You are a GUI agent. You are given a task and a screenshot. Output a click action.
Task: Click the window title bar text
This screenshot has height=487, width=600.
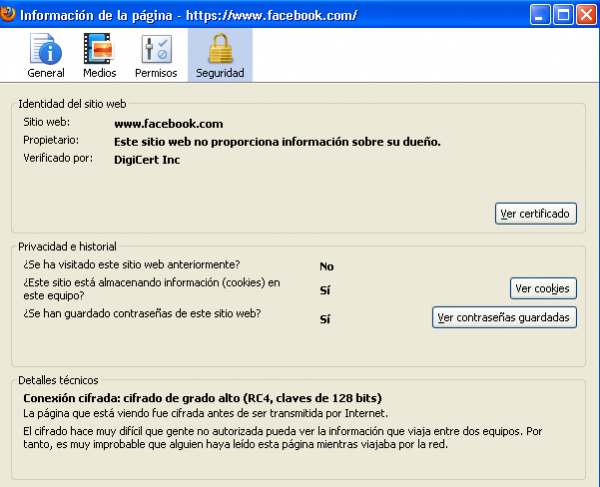(x=188, y=15)
